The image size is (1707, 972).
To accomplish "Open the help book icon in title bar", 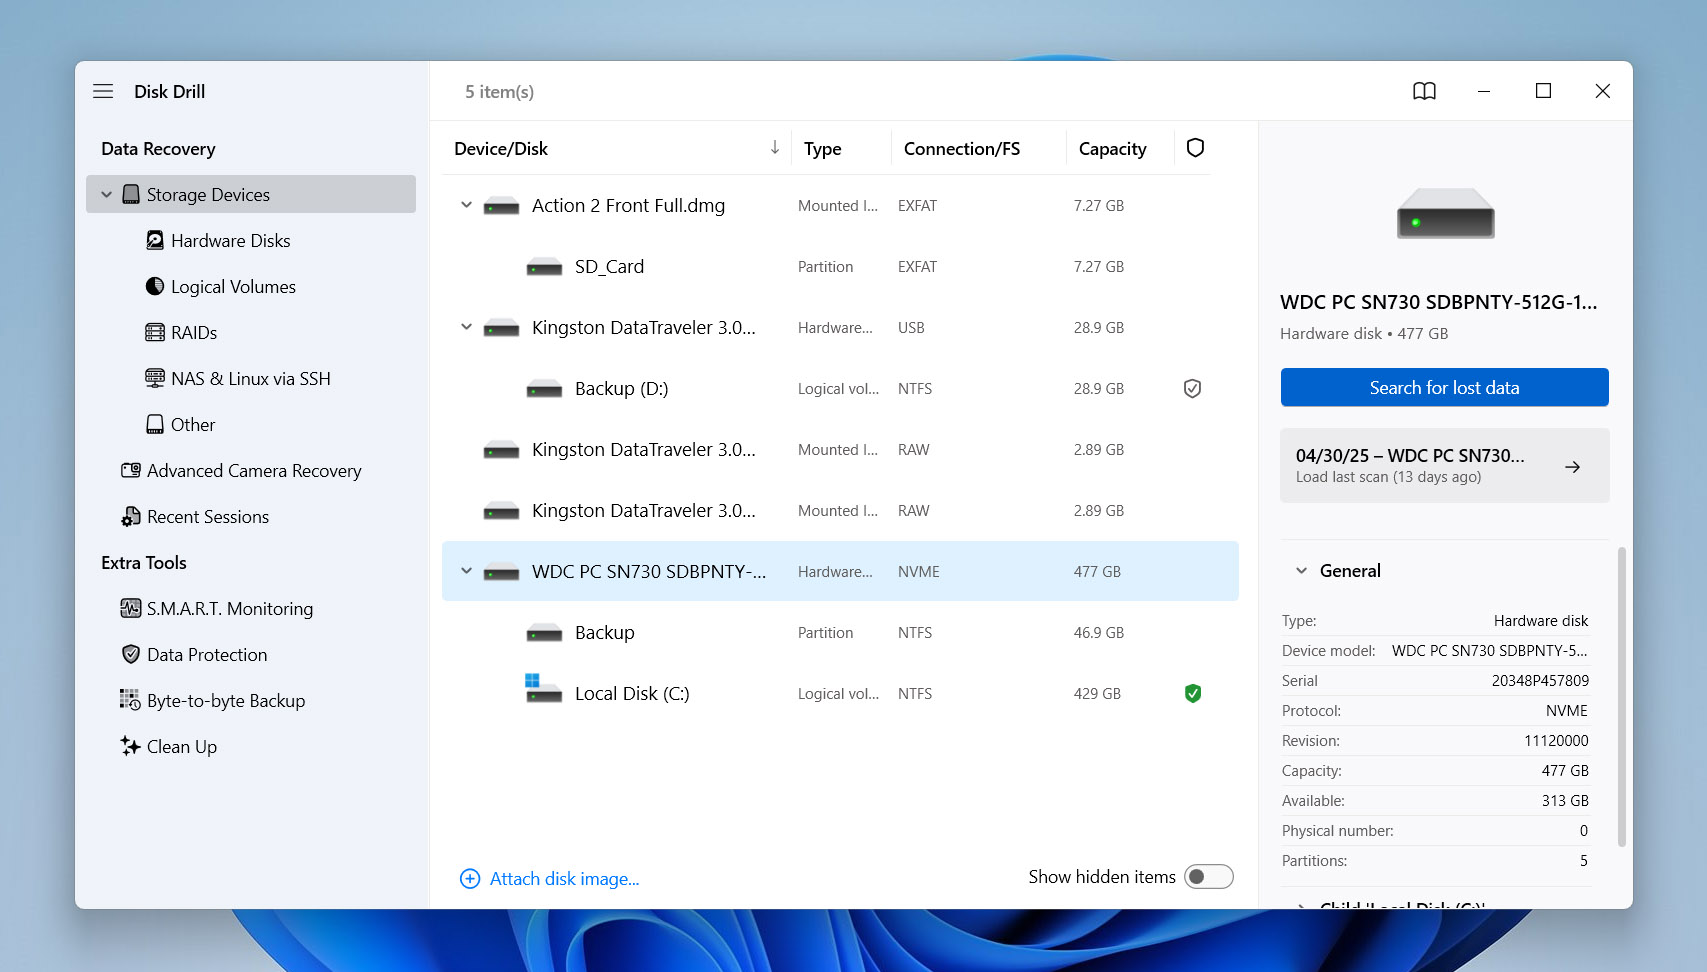I will 1424,91.
